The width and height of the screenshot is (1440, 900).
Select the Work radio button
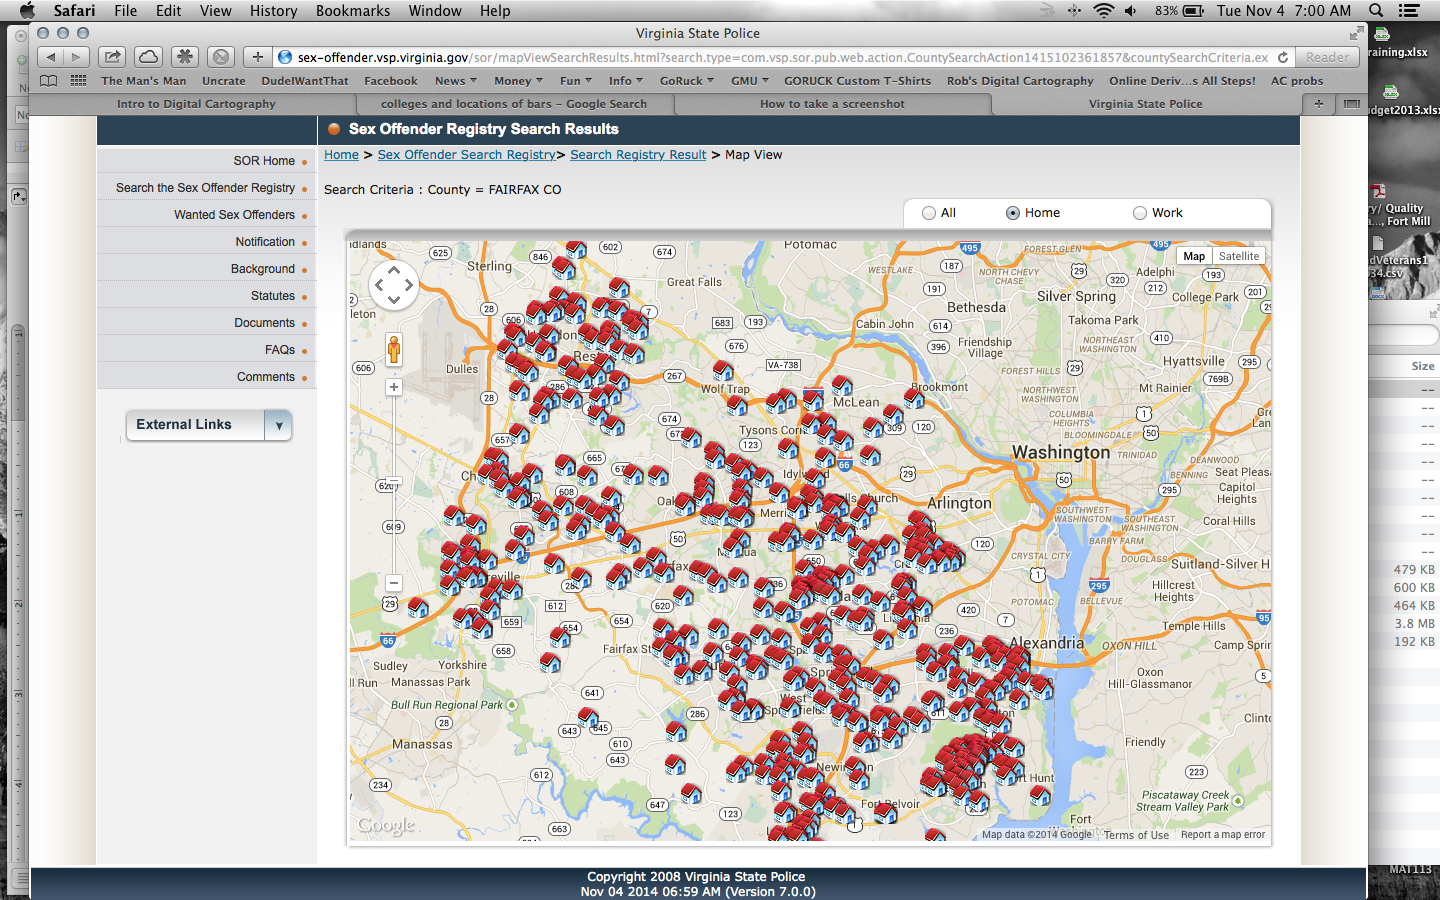click(x=1140, y=213)
